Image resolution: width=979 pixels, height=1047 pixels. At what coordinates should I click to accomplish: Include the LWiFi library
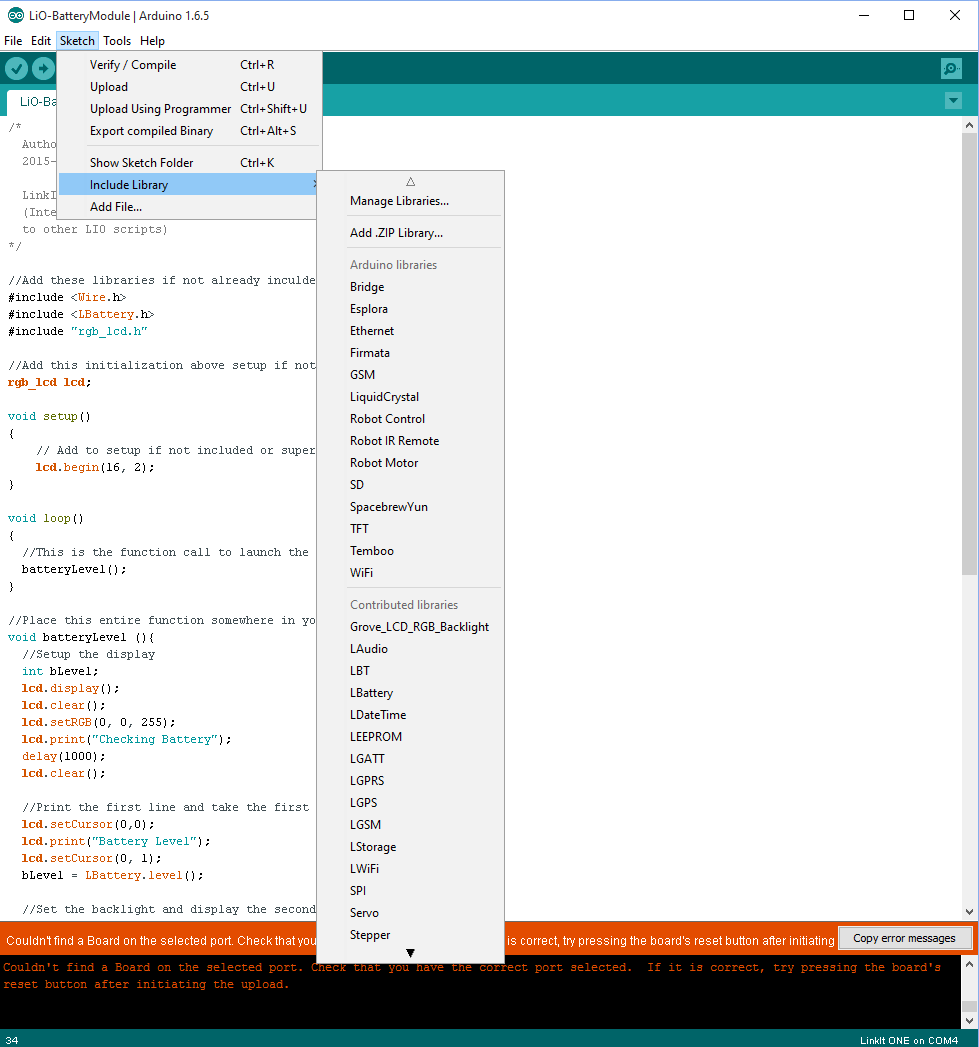coord(410,869)
